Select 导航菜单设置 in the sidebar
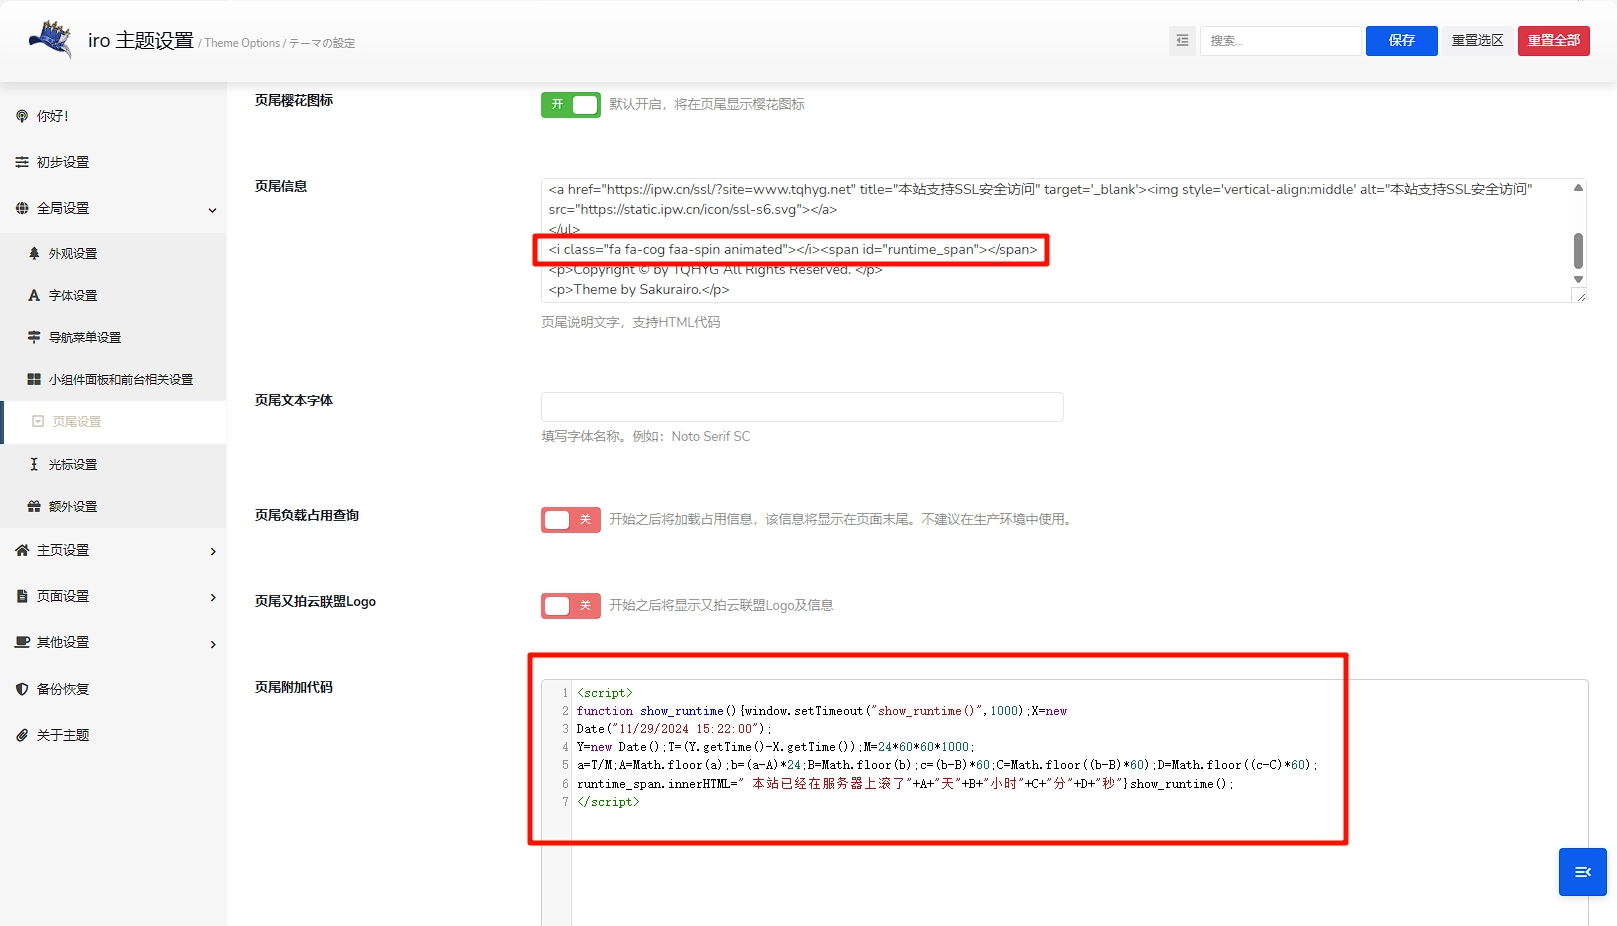This screenshot has width=1617, height=926. point(85,338)
